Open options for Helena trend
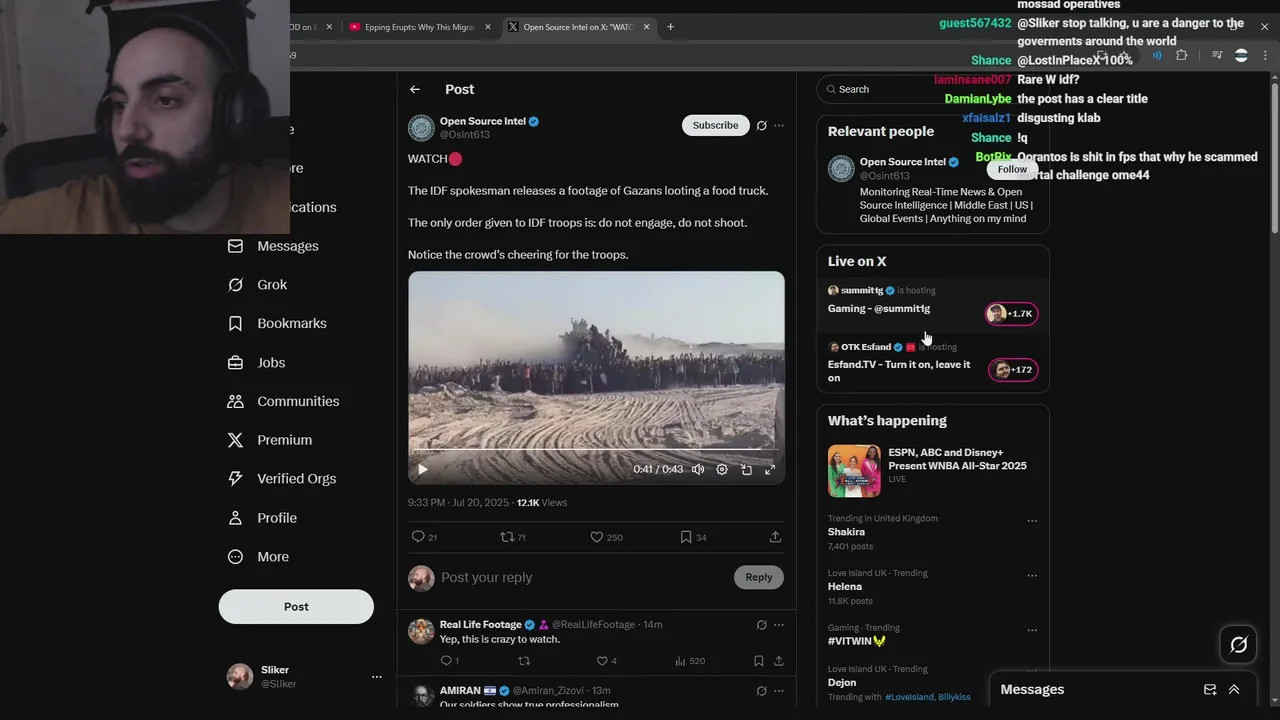The width and height of the screenshot is (1280, 720). [x=1032, y=576]
